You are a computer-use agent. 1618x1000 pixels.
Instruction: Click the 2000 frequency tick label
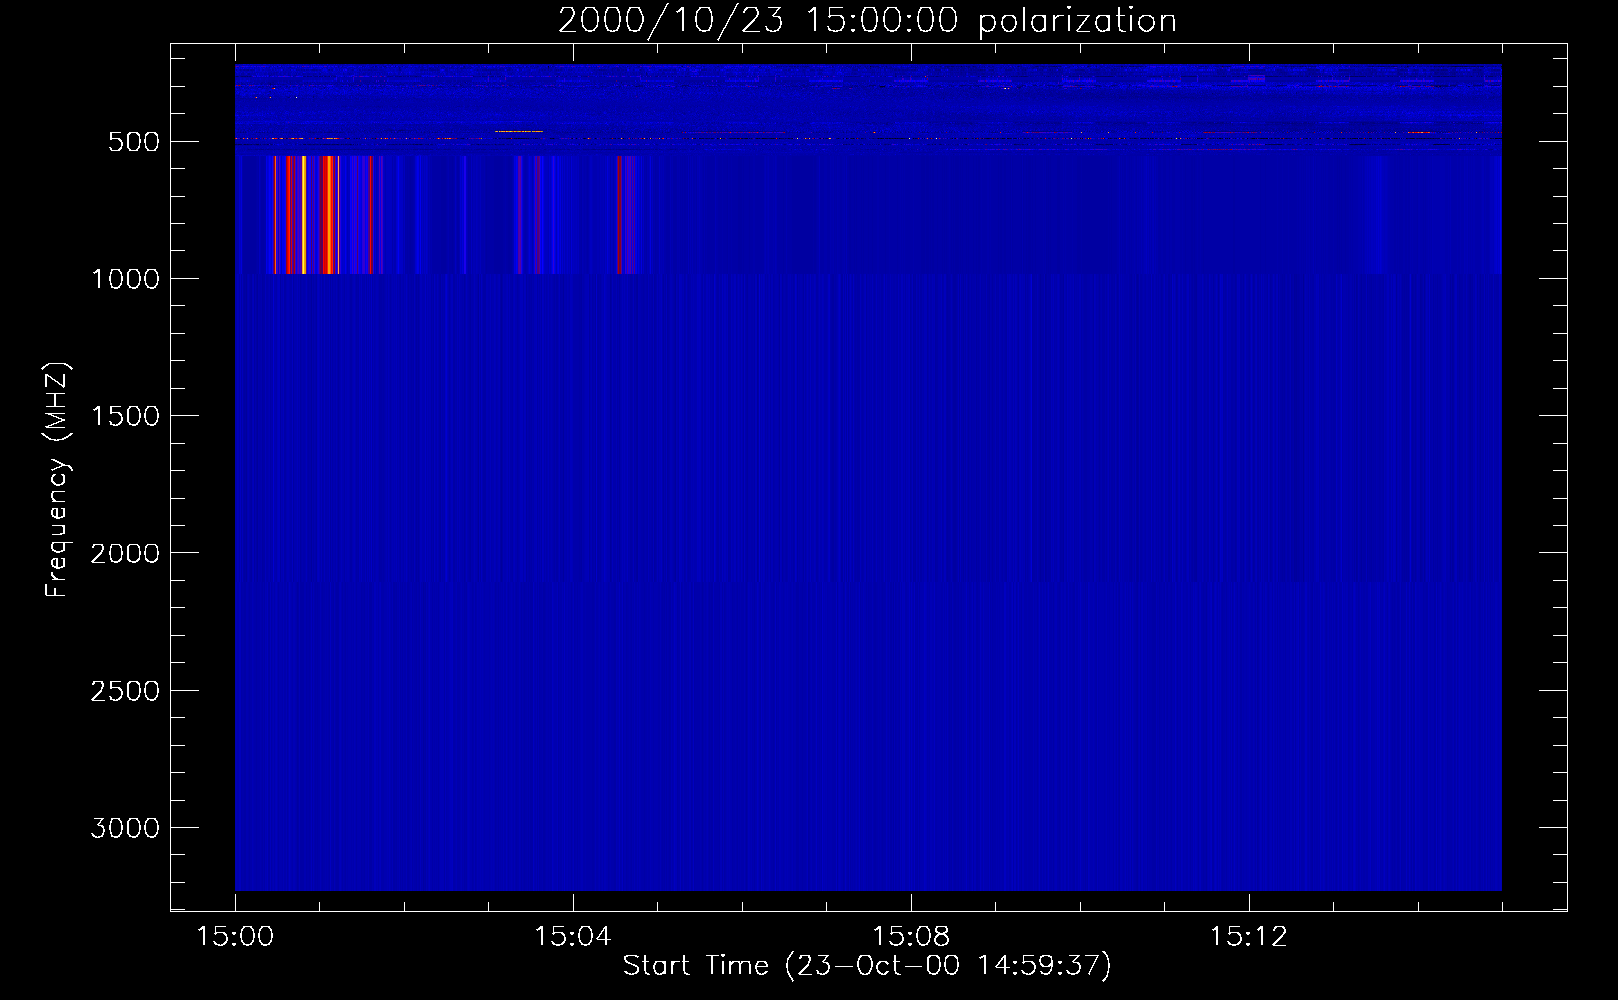pyautogui.click(x=125, y=553)
